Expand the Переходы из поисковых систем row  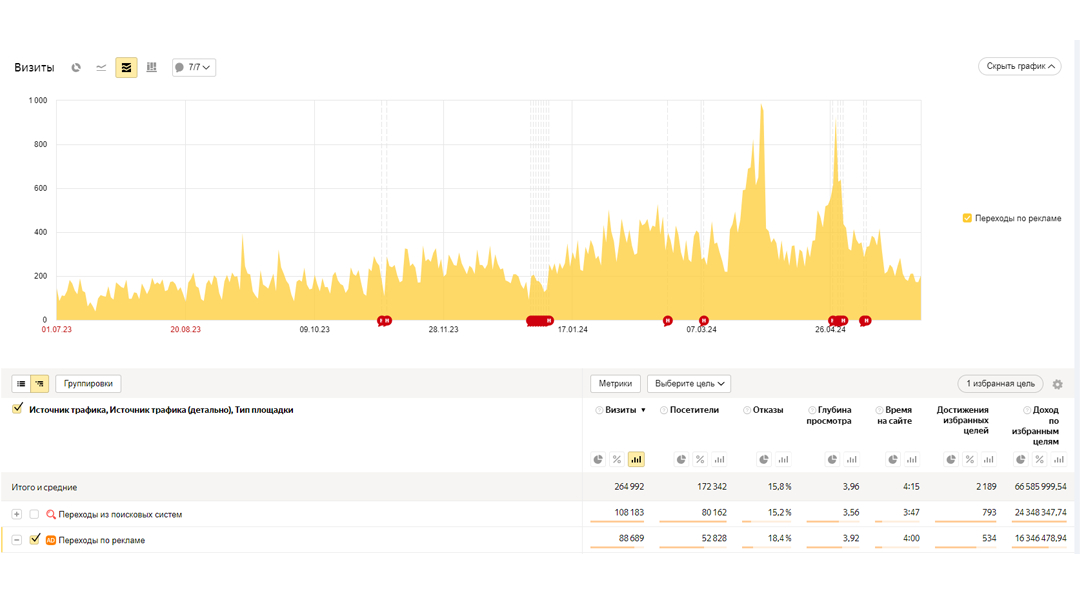click(x=17, y=514)
